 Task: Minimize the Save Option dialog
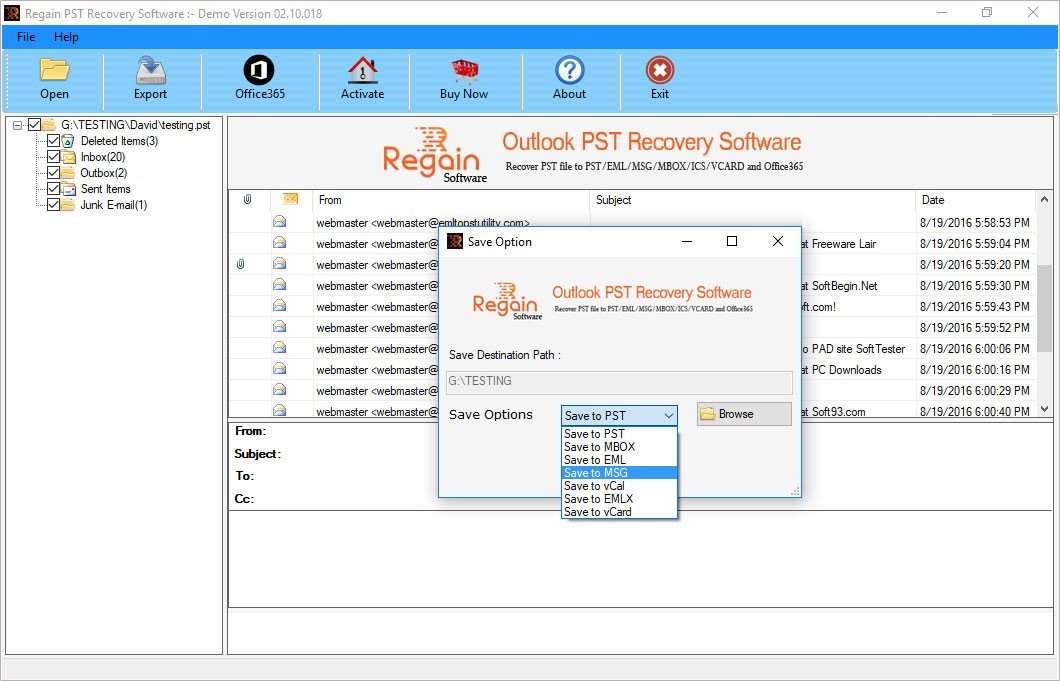click(x=687, y=241)
